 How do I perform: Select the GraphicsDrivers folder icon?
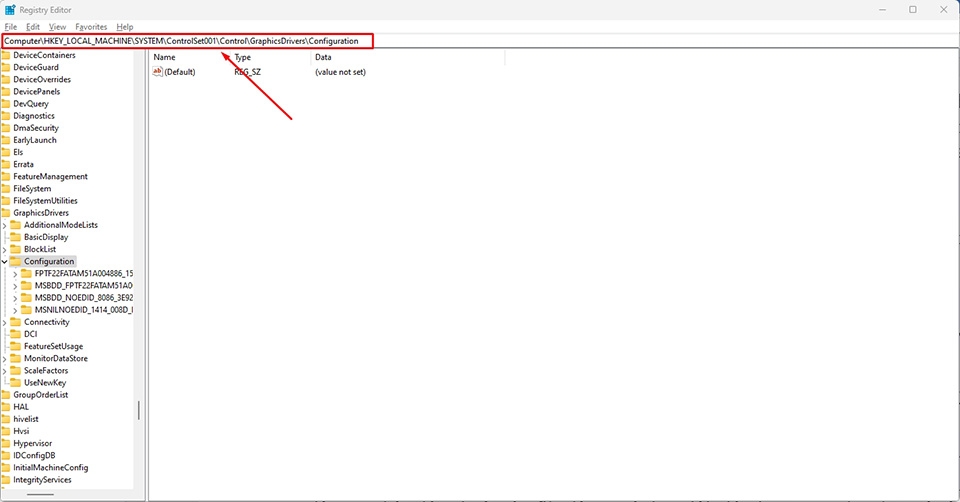tap(6, 213)
